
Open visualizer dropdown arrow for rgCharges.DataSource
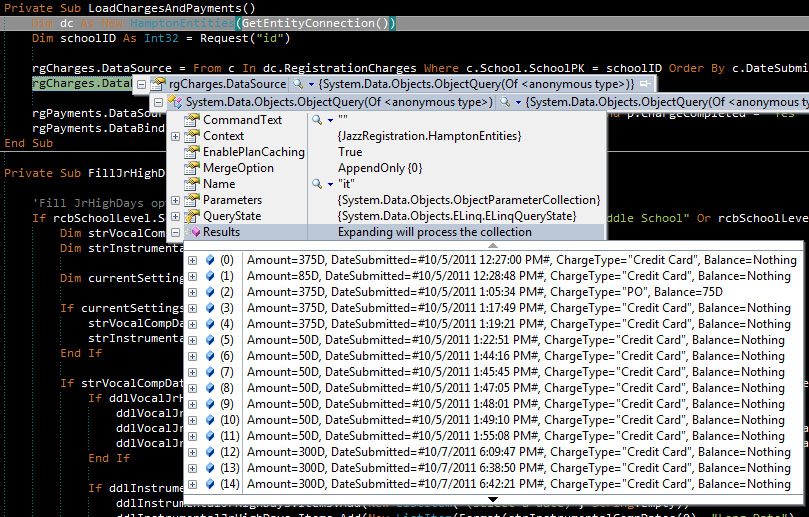[x=311, y=84]
